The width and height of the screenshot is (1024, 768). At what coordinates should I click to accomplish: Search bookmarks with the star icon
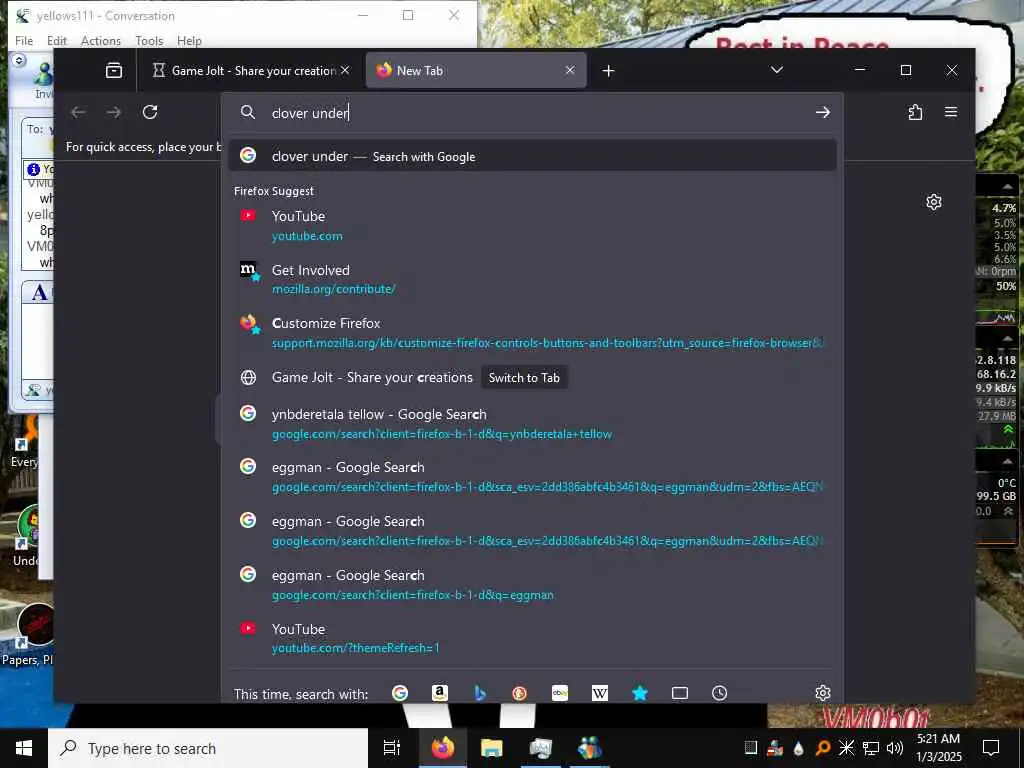[x=640, y=693]
